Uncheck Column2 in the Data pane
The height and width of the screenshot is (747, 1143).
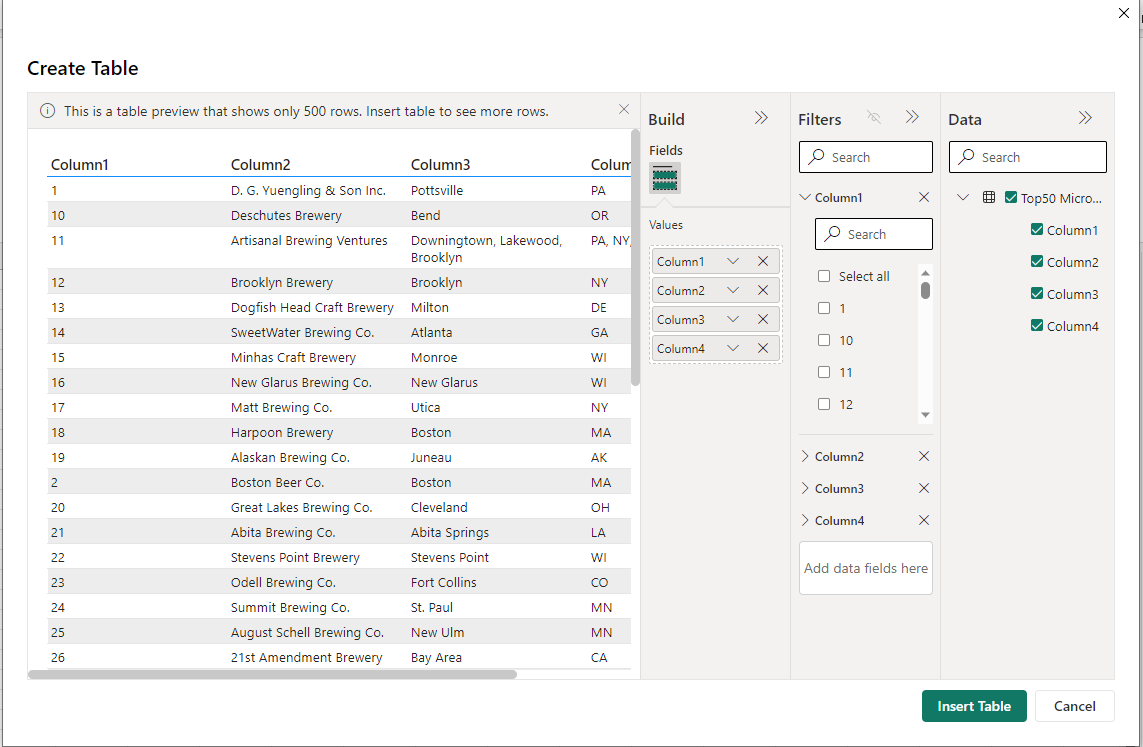(x=1037, y=262)
